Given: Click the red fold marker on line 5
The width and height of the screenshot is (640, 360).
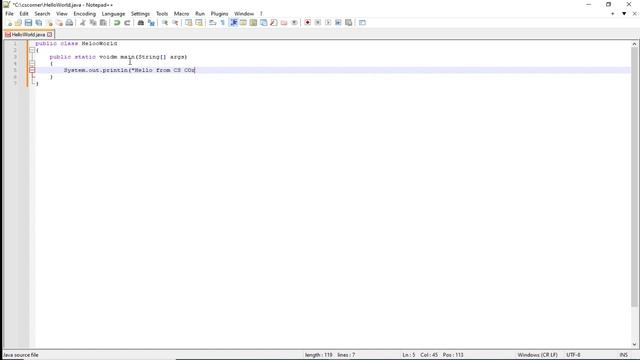Looking at the screenshot, I should pos(32,70).
